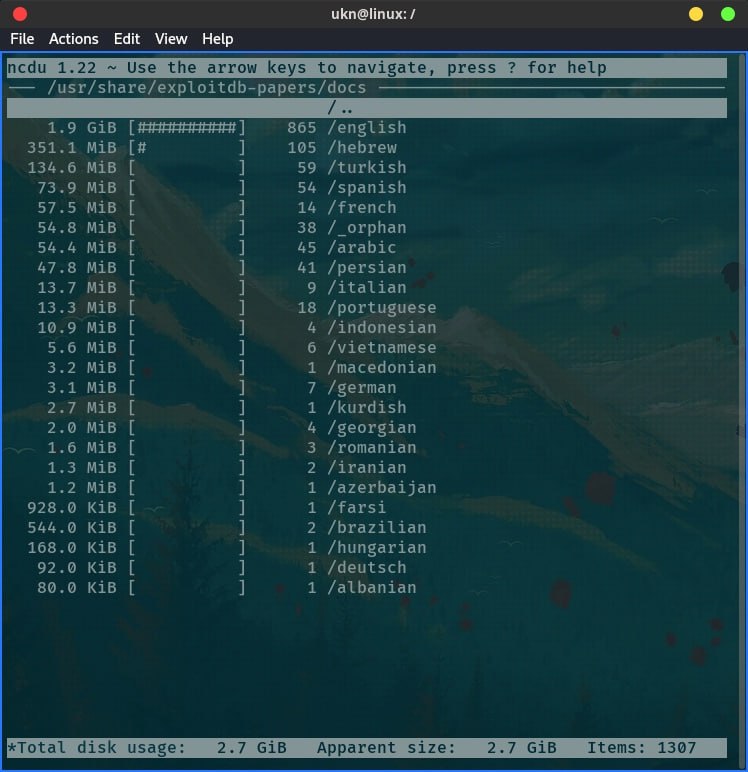This screenshot has height=772, width=748.
Task: Select the /vietnamese directory row
Action: click(366, 348)
